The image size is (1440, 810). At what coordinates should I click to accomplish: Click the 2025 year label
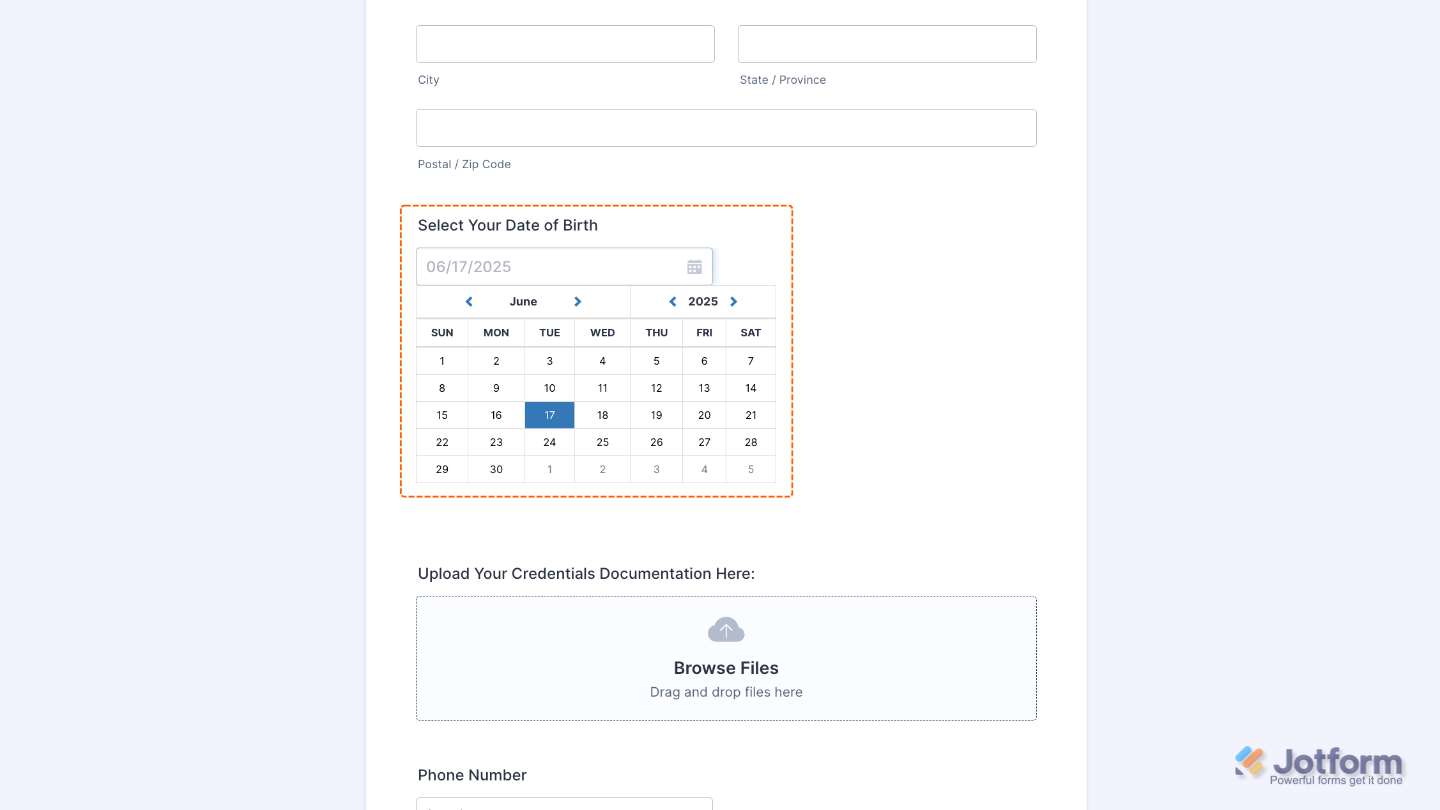[x=702, y=301]
